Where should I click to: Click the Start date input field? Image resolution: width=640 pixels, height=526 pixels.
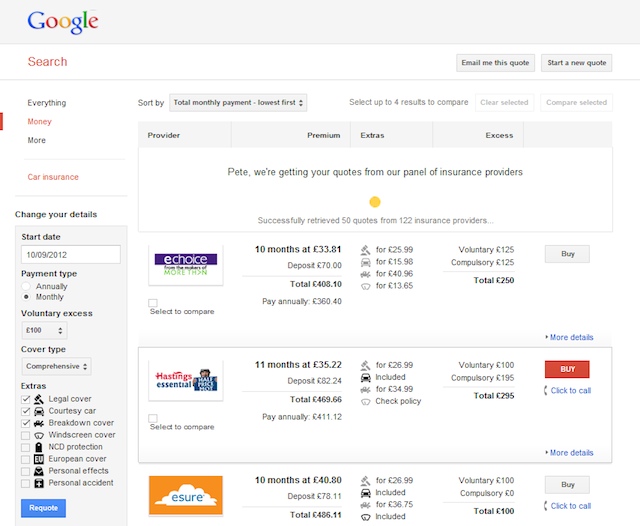click(71, 255)
